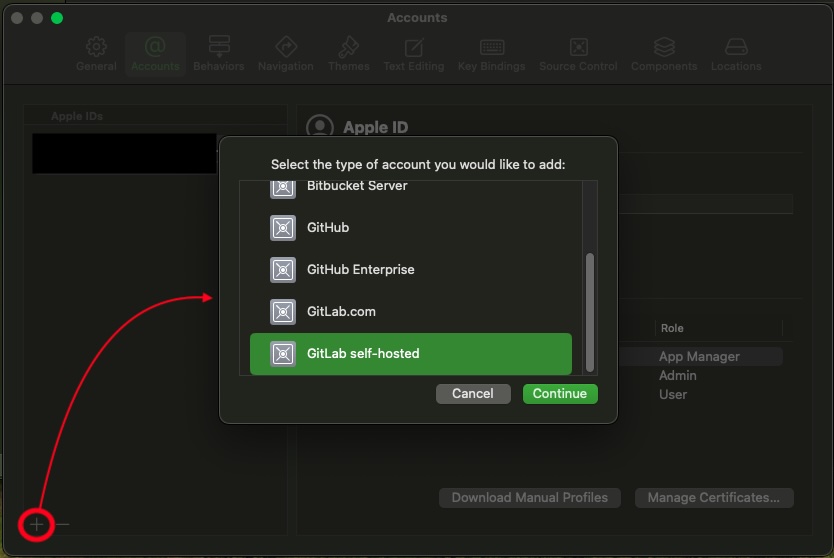
Task: Open the Components preferences pane
Action: (x=663, y=54)
